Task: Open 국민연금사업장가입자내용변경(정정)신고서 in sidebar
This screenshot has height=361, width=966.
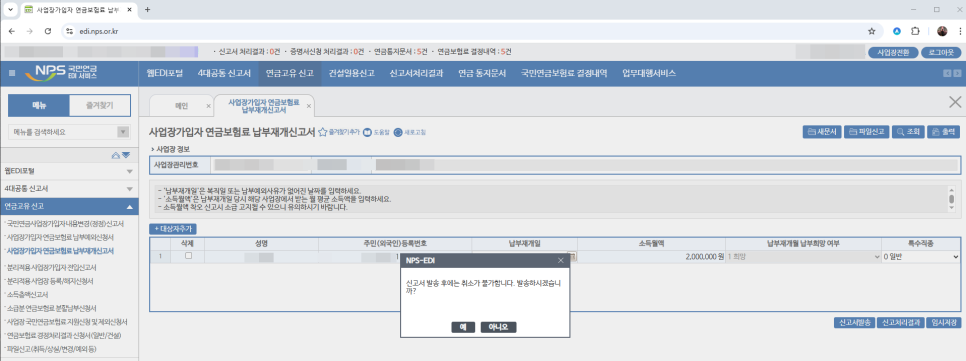Action: click(65, 223)
